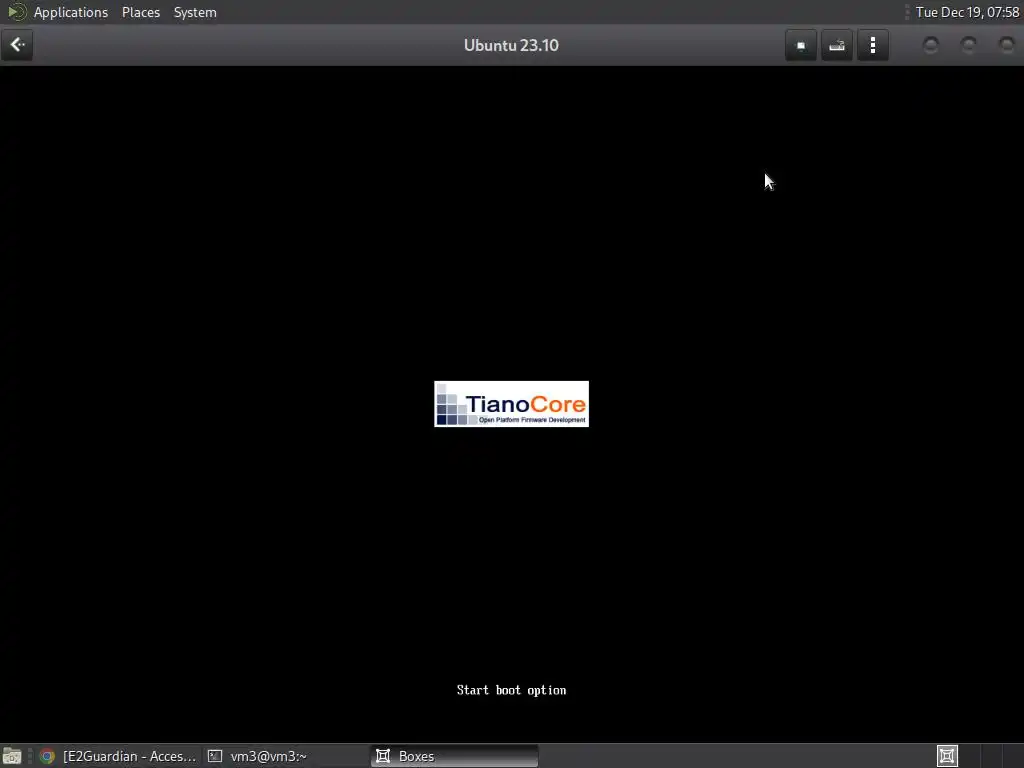Click the MATE logo icon in top panel
The height and width of the screenshot is (768, 1024).
click(x=16, y=12)
